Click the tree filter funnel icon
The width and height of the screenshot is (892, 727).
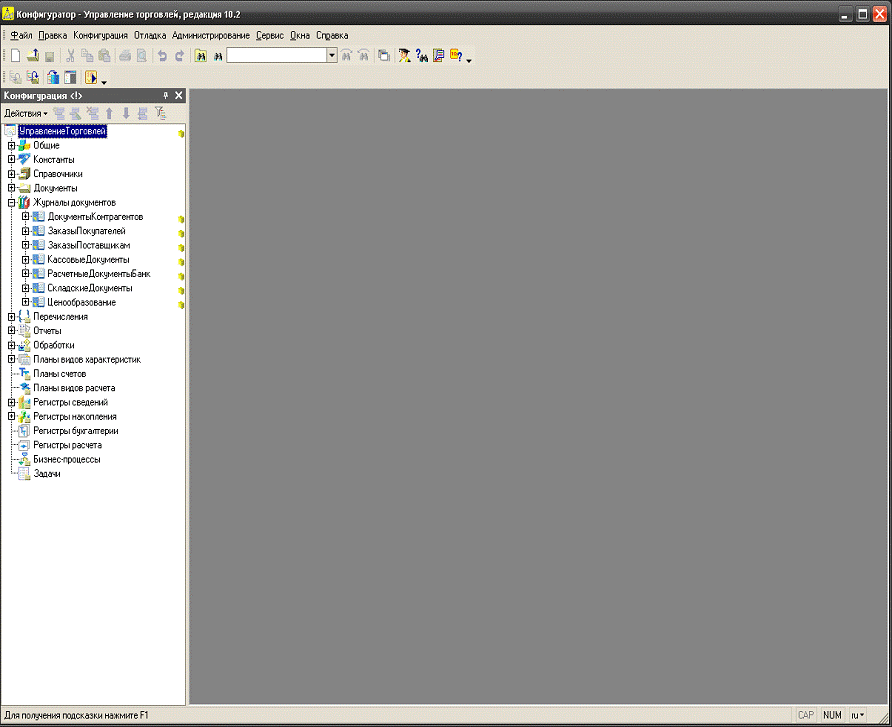(x=160, y=113)
